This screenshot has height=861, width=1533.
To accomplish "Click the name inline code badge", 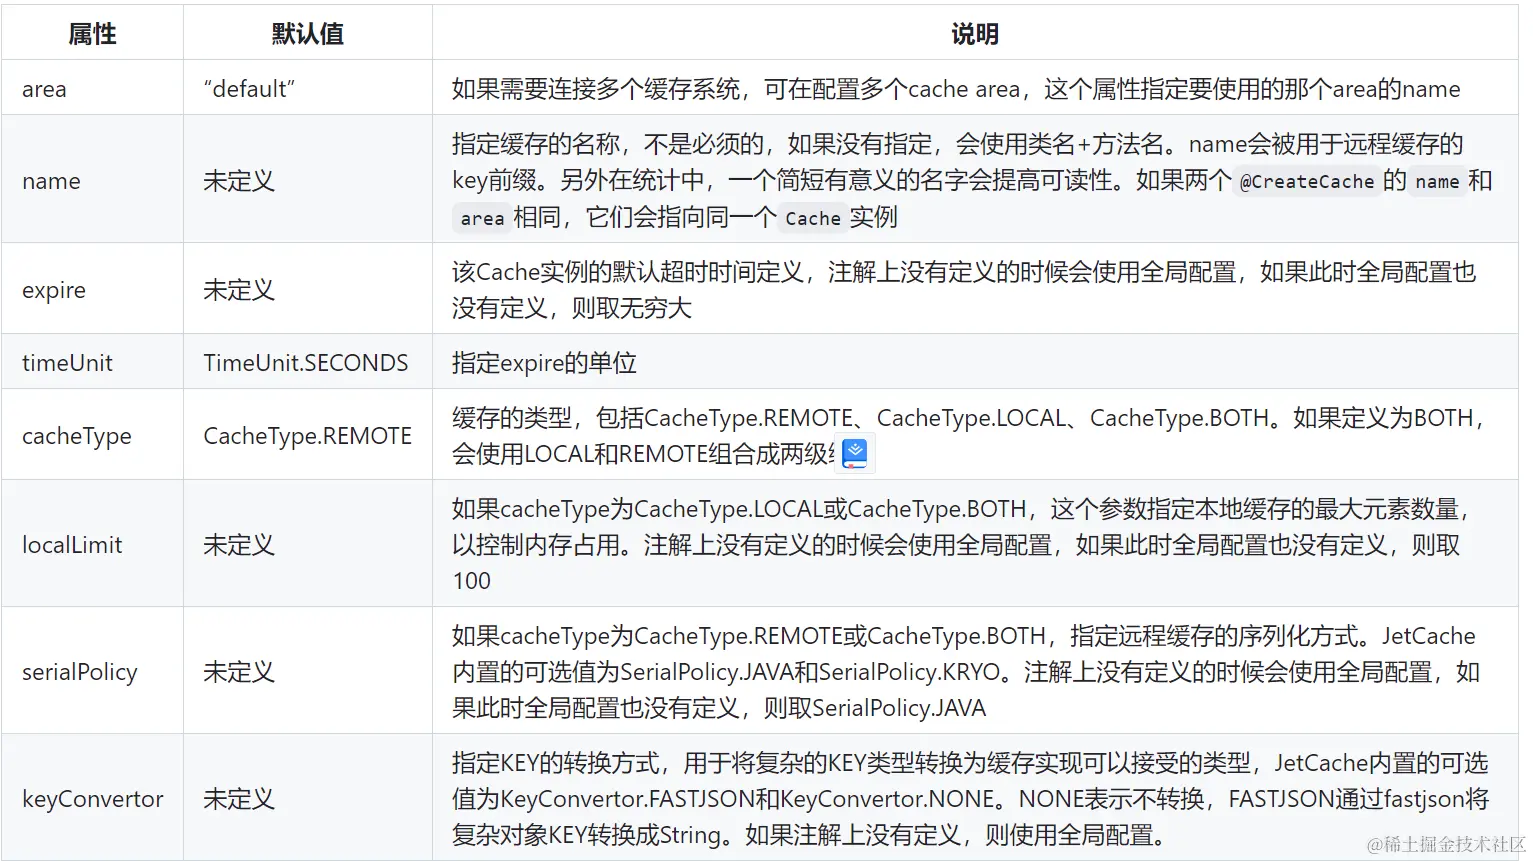I will (x=1438, y=181).
